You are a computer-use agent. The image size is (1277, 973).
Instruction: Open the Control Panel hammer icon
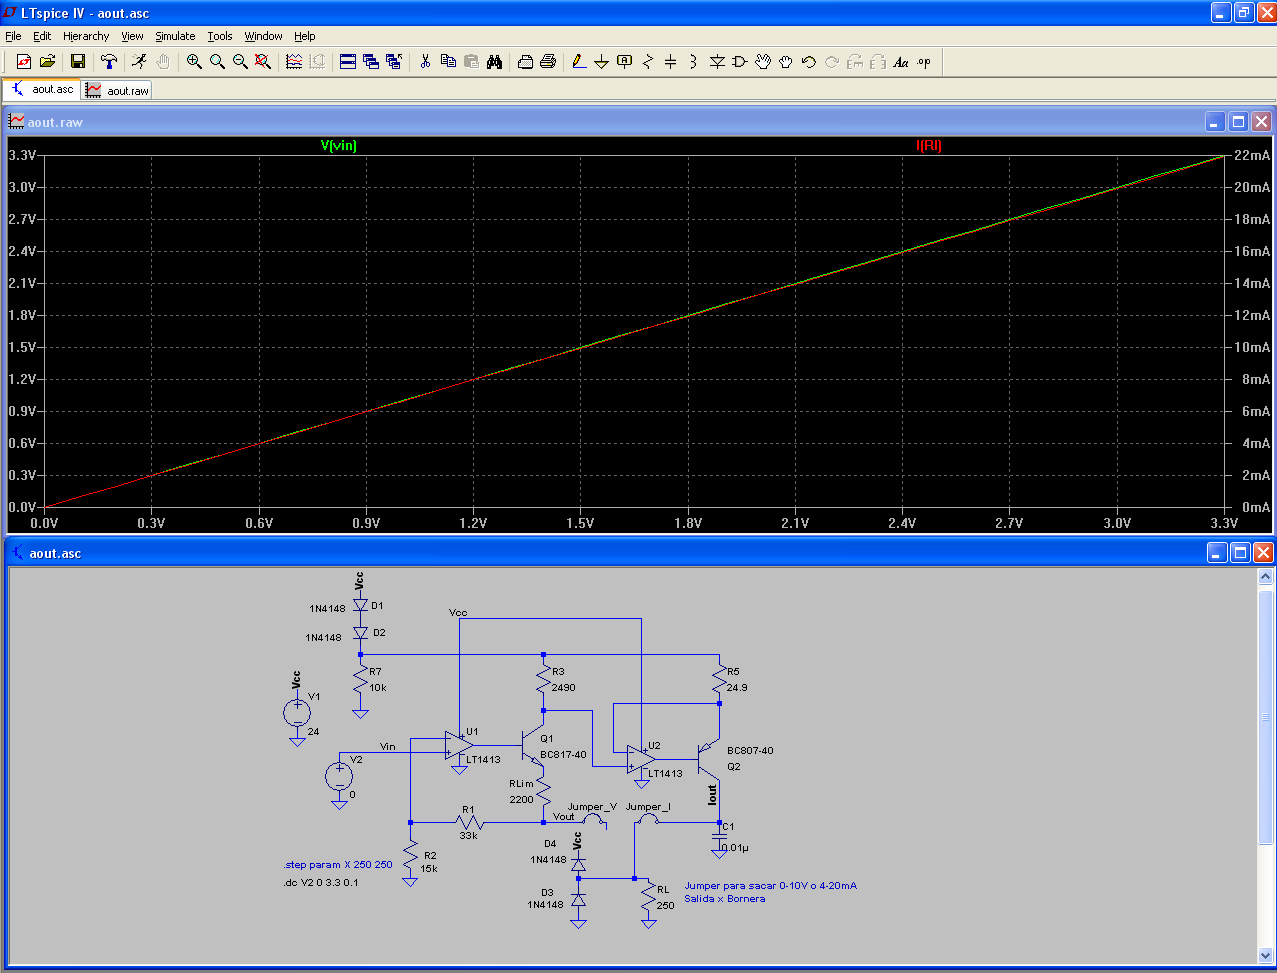click(109, 62)
